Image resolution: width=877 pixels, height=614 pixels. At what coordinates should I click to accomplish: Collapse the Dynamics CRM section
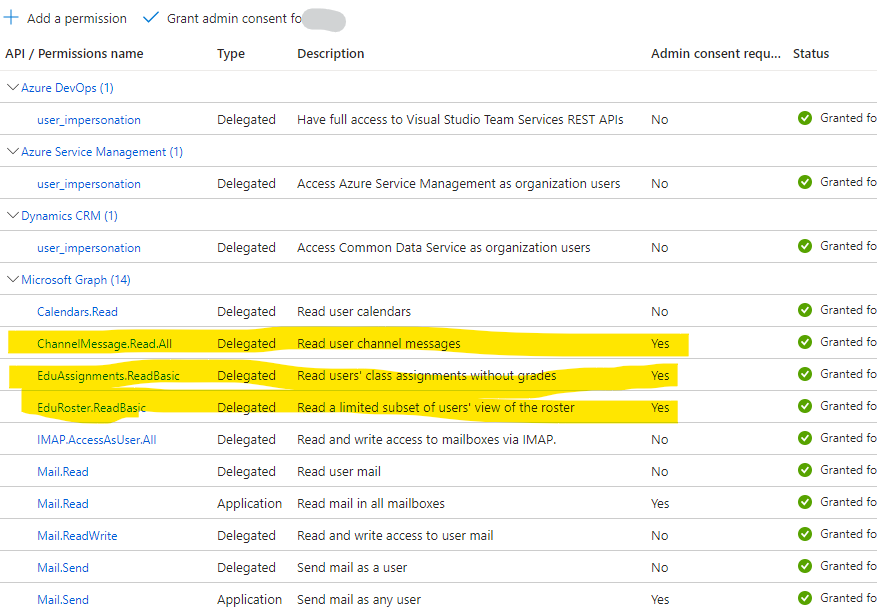(12, 215)
